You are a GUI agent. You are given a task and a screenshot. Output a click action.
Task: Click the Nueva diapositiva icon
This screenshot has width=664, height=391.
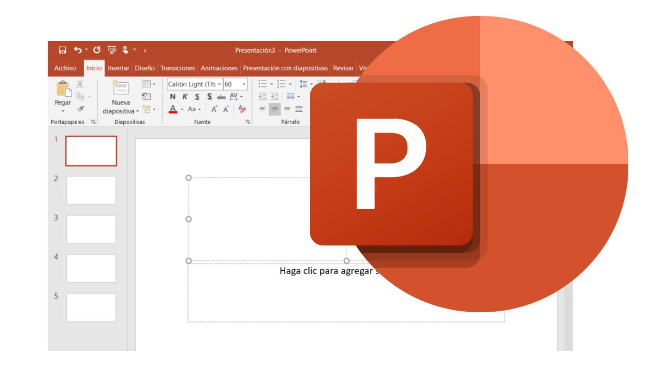(x=121, y=88)
